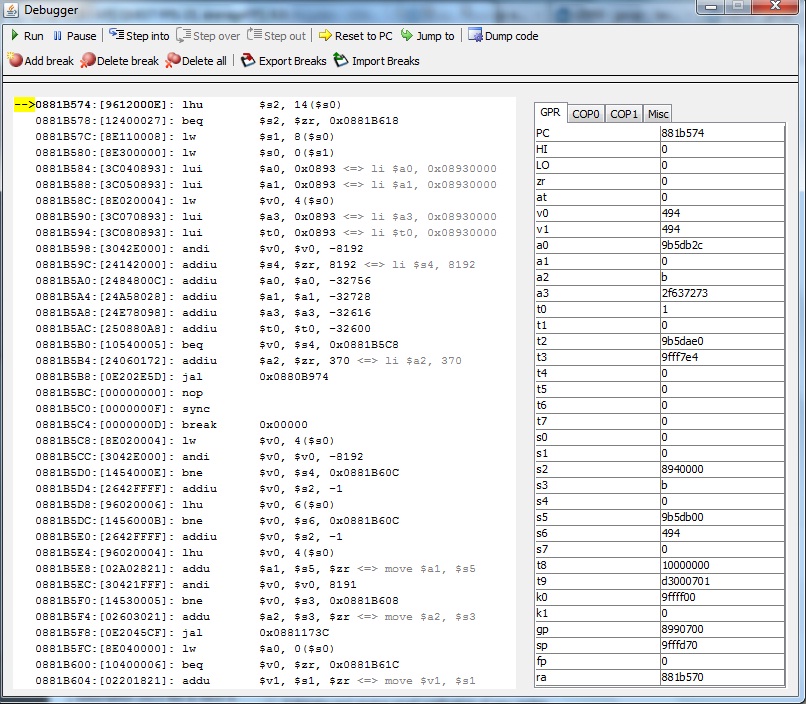Click the Delete break button
Image resolution: width=806 pixels, height=704 pixels.
tap(119, 61)
